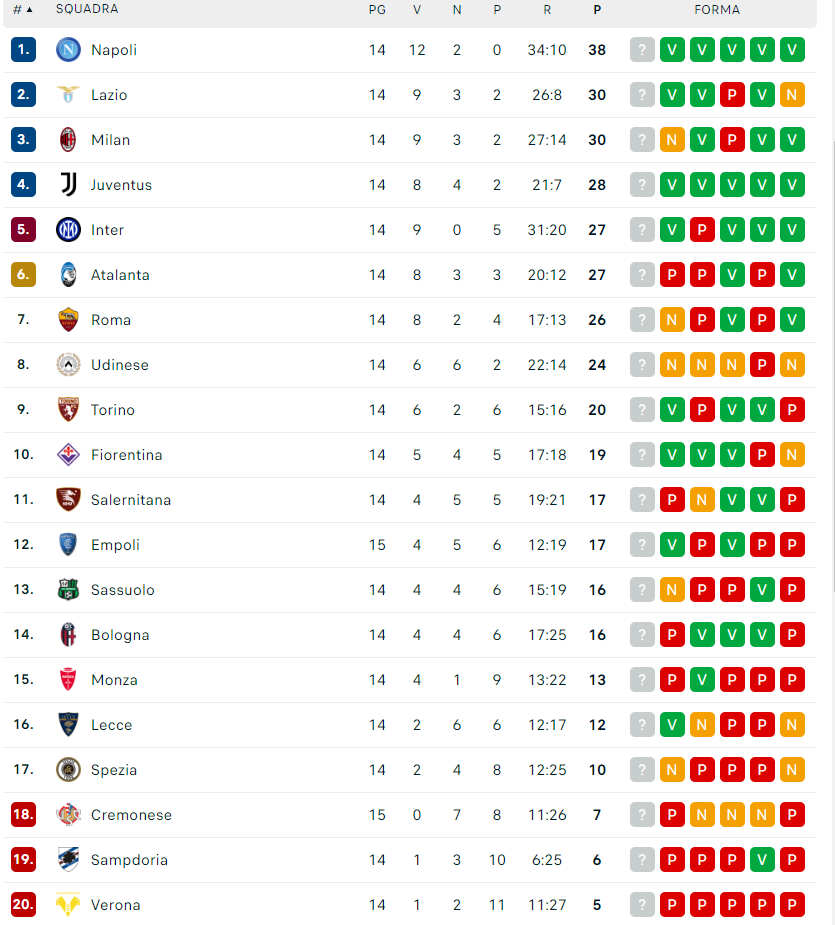Image resolution: width=835 pixels, height=925 pixels.
Task: Click Sampdoria's green V win form box
Action: tap(762, 860)
